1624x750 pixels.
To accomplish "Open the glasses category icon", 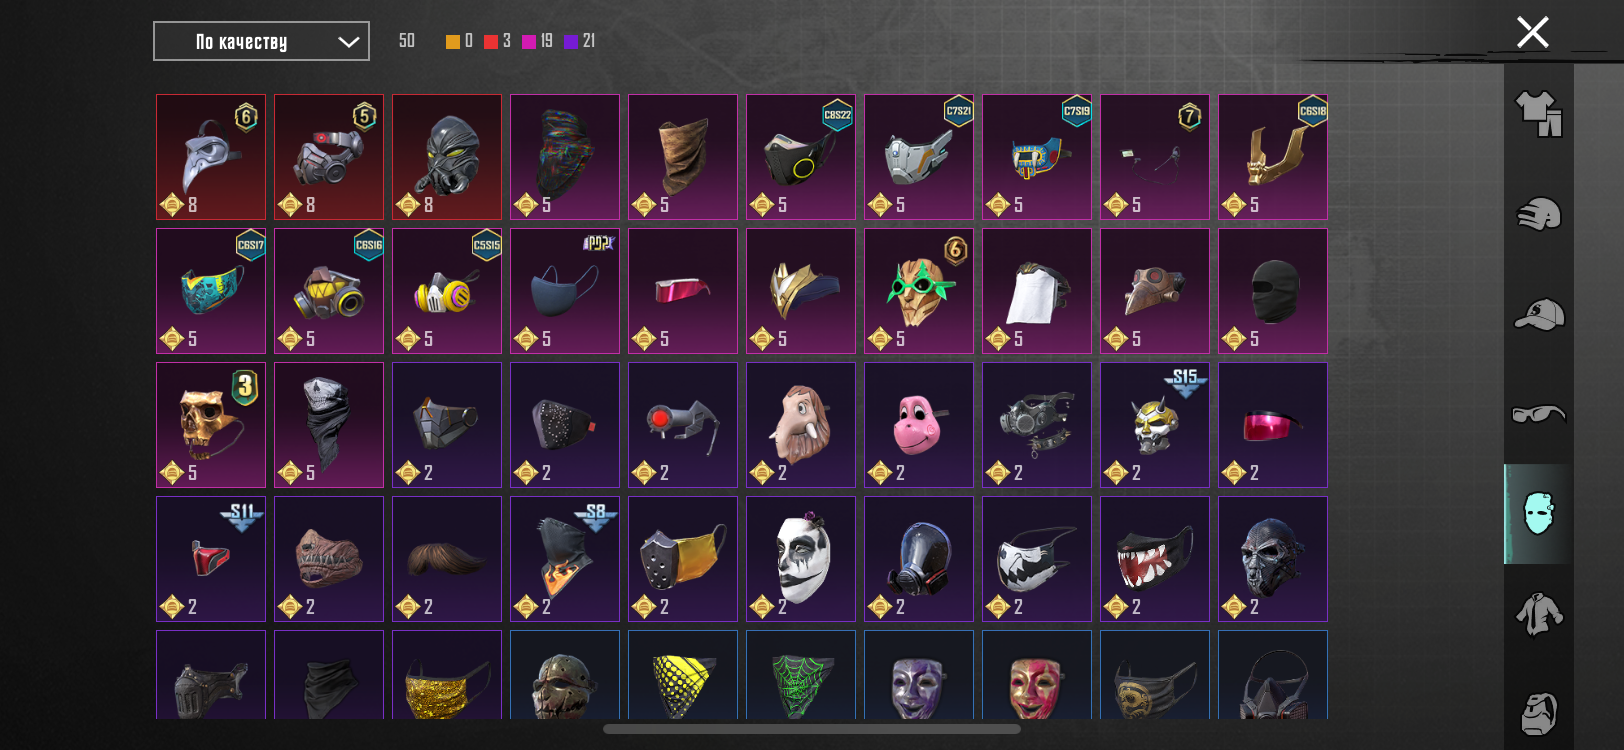I will click(1538, 413).
